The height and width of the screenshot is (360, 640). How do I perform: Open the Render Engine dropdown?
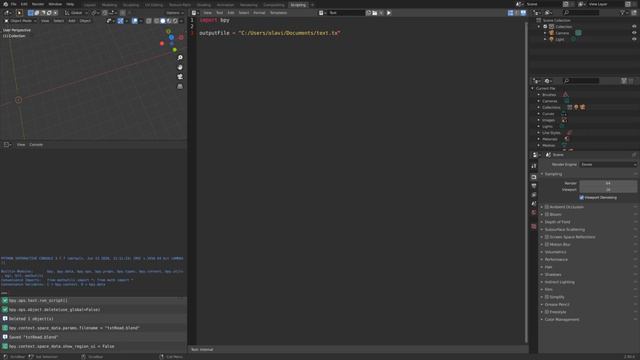coord(608,164)
